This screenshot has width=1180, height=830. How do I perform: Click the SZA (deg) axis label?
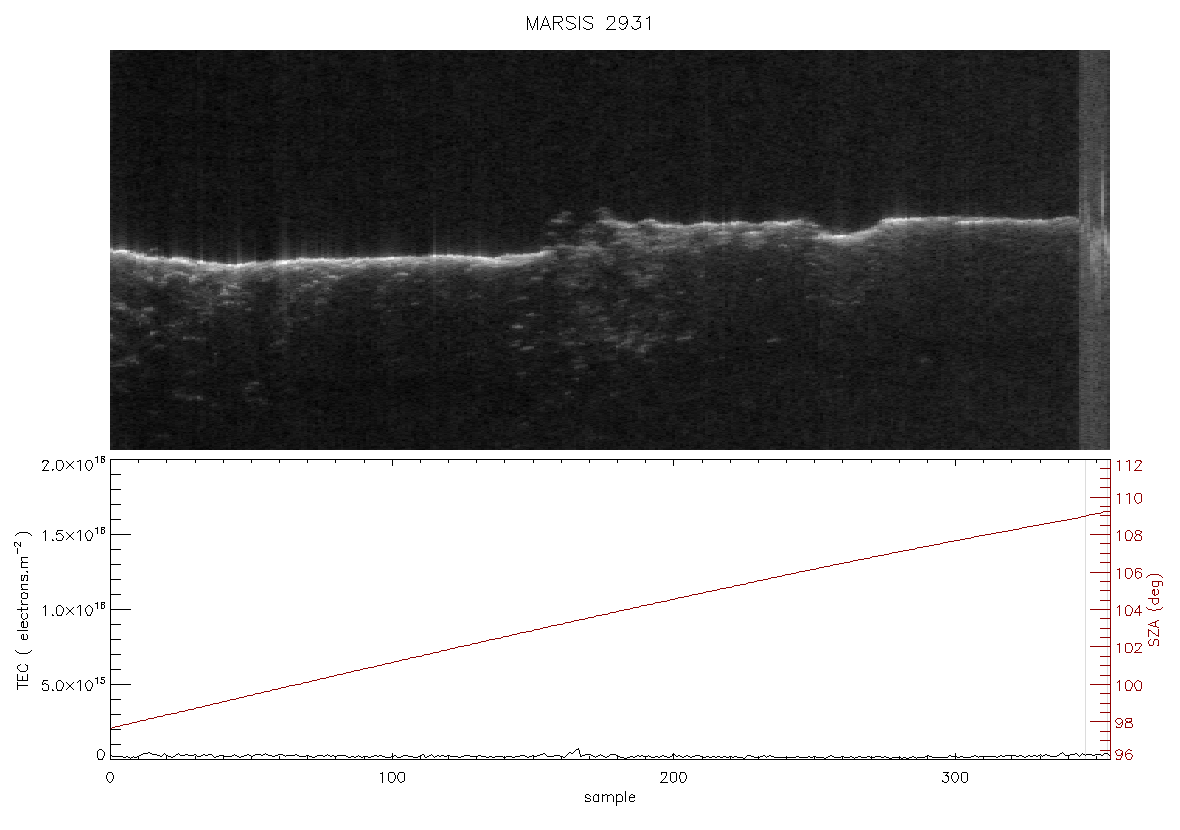point(1155,610)
